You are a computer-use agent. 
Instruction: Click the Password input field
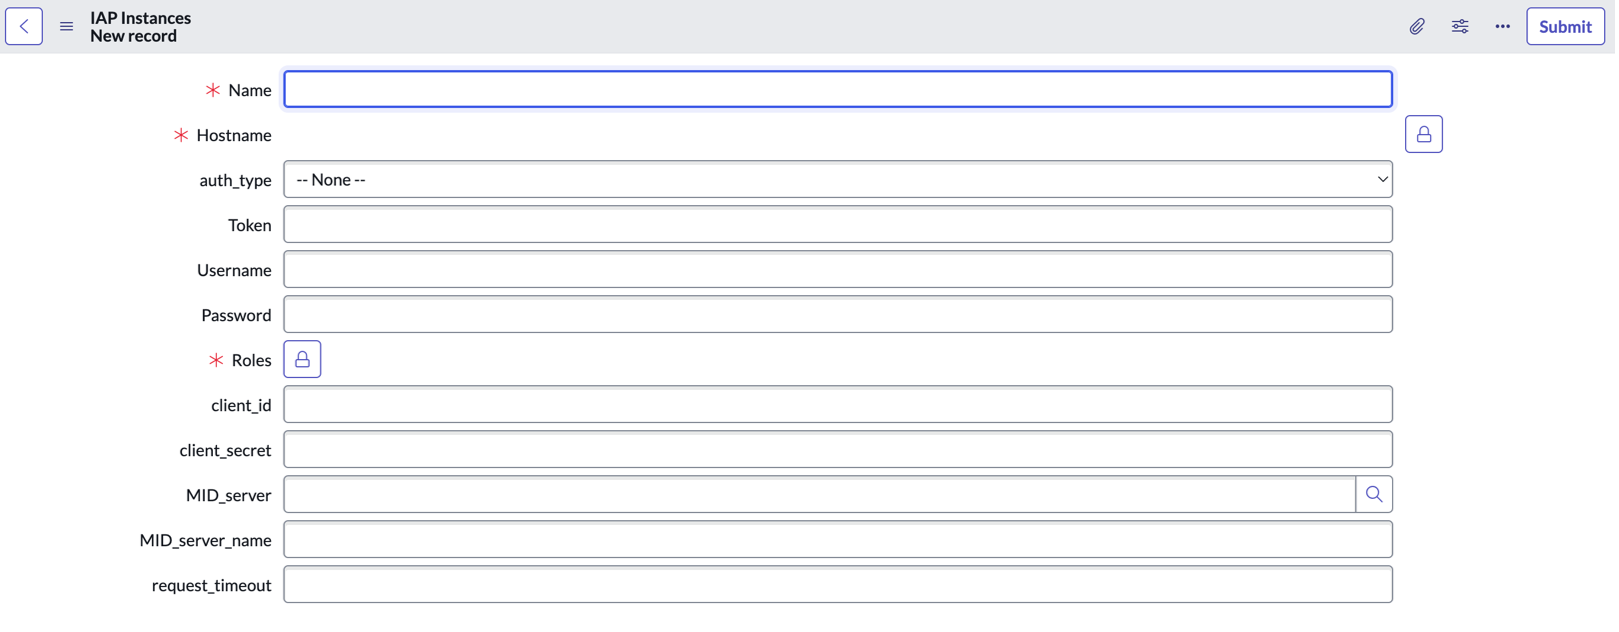tap(838, 315)
